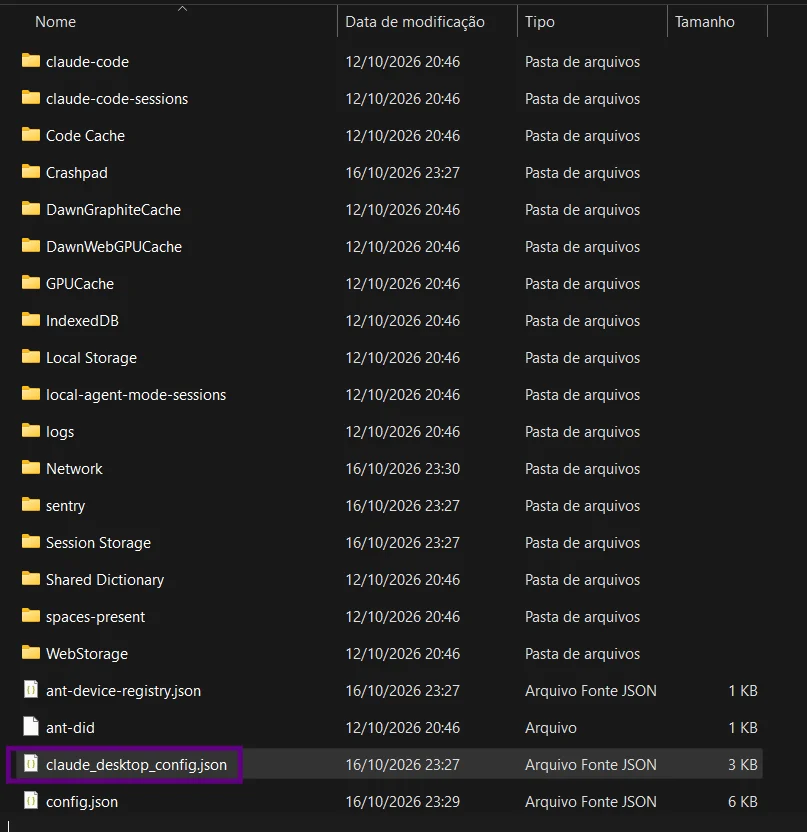
Task: Click the 3 KB size of claude_desktop_config.json
Action: 743,765
